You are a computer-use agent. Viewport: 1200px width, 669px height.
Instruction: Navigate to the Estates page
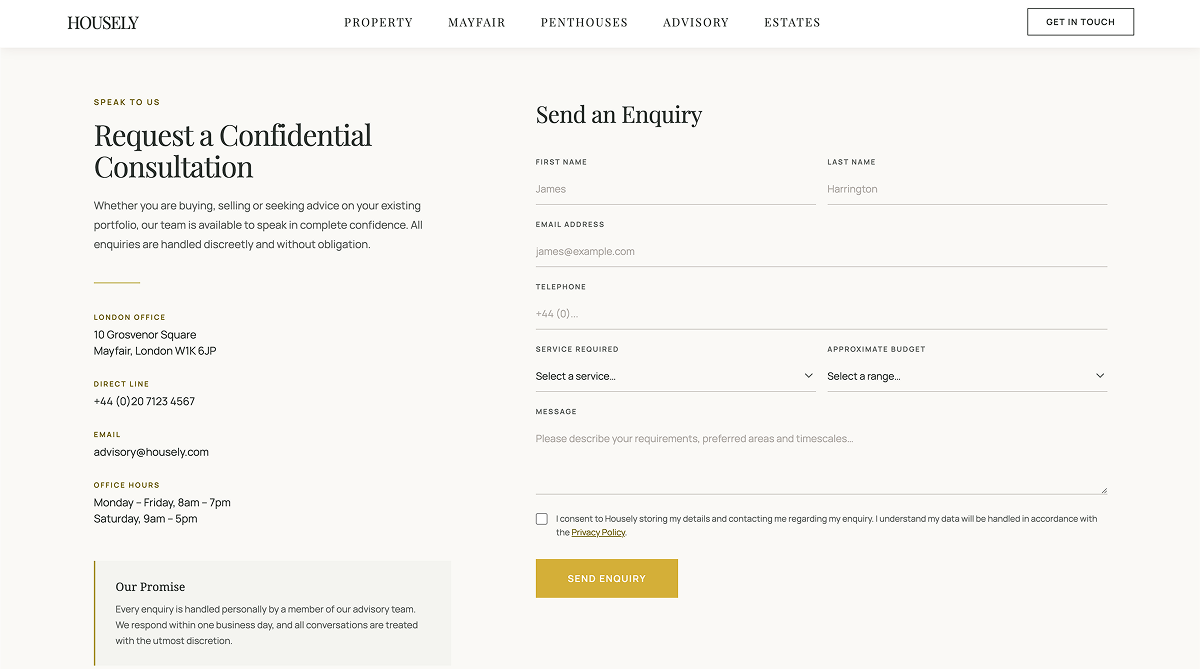[x=792, y=22]
